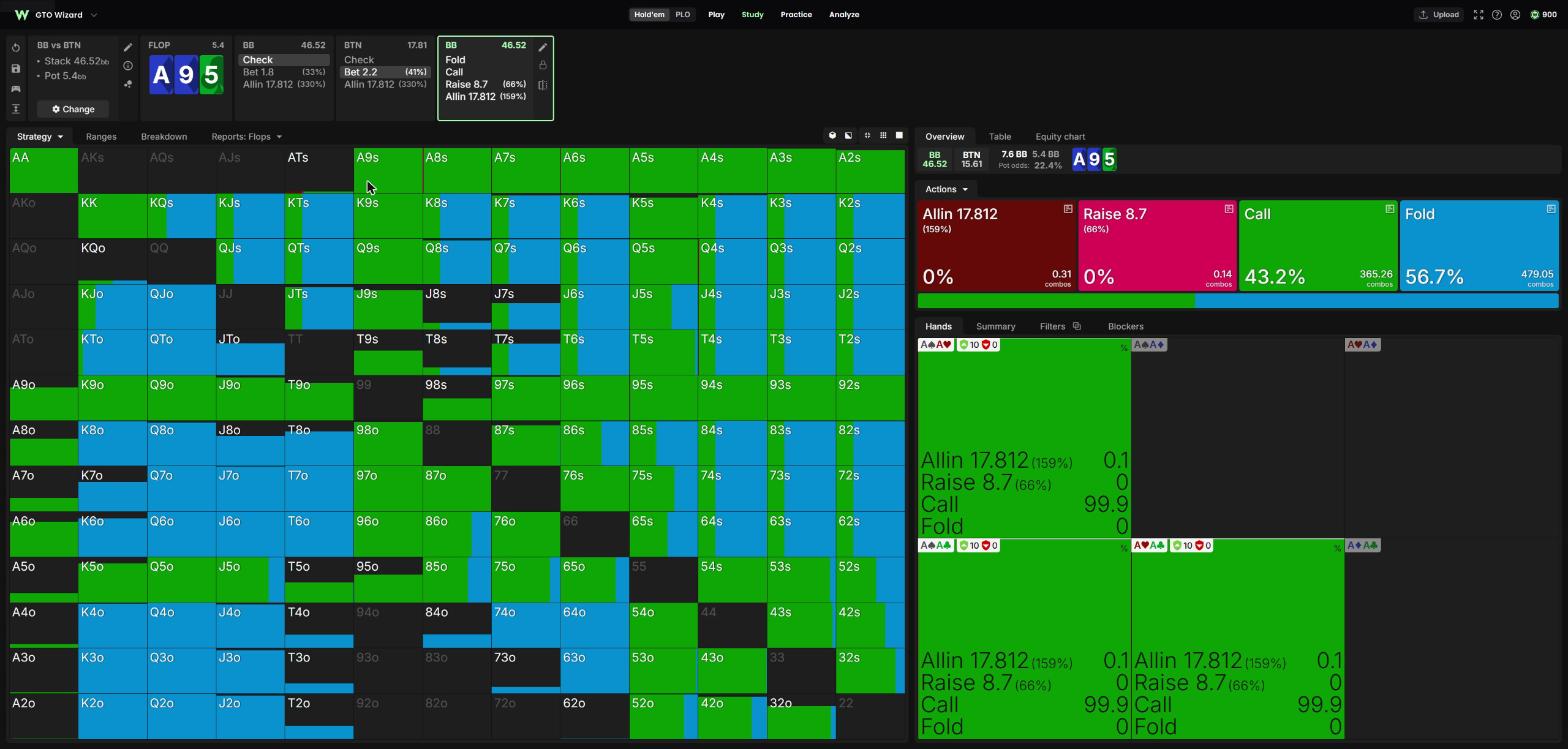The width and height of the screenshot is (1568, 749).
Task: Click copy icon next to Filters tab
Action: [x=1077, y=326]
